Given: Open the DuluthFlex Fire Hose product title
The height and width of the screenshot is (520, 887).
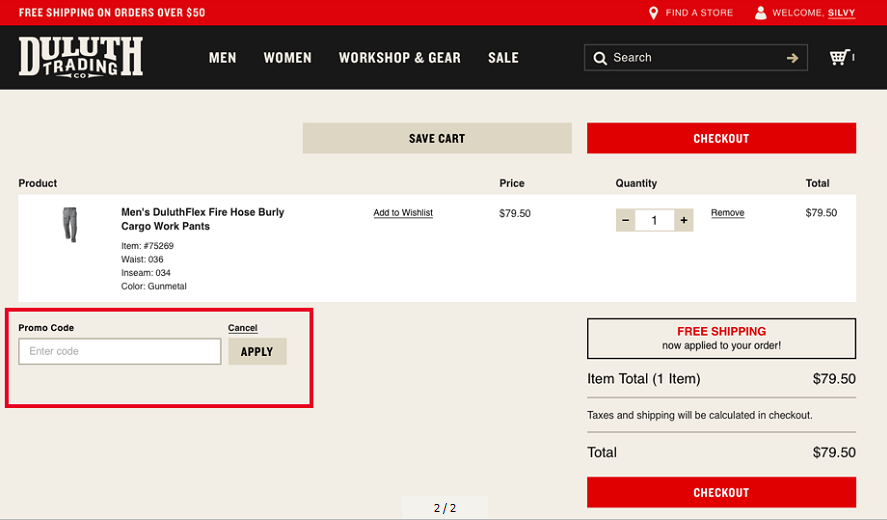Looking at the screenshot, I should [x=203, y=219].
